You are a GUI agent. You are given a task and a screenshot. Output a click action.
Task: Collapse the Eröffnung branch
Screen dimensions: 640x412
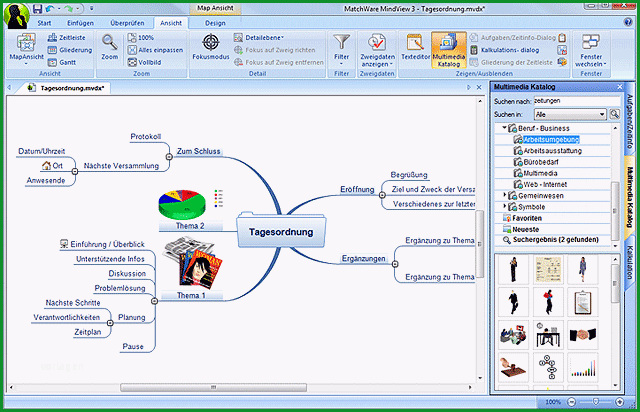tap(382, 195)
